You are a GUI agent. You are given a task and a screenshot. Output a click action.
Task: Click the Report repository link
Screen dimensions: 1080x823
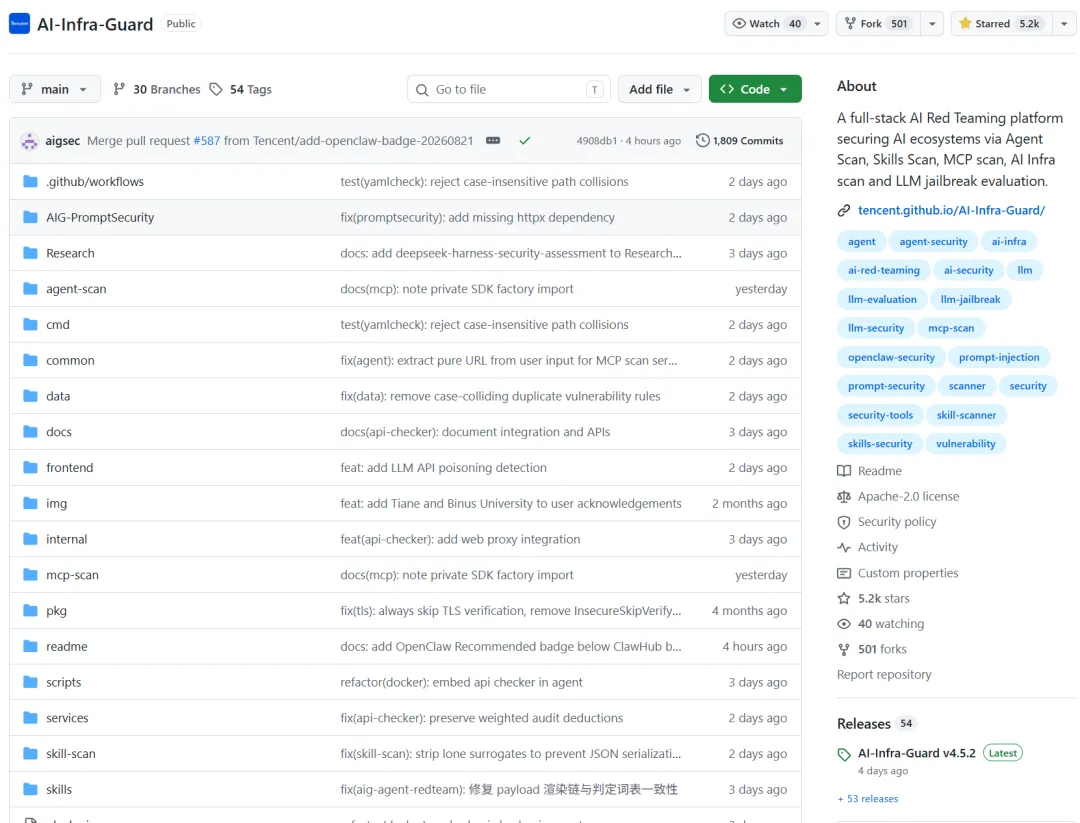tap(884, 675)
